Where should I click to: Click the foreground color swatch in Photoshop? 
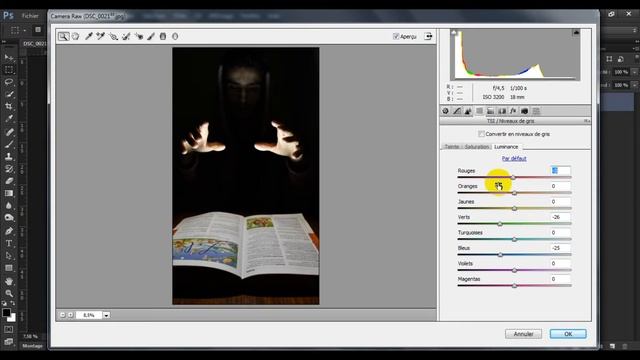click(x=6, y=313)
